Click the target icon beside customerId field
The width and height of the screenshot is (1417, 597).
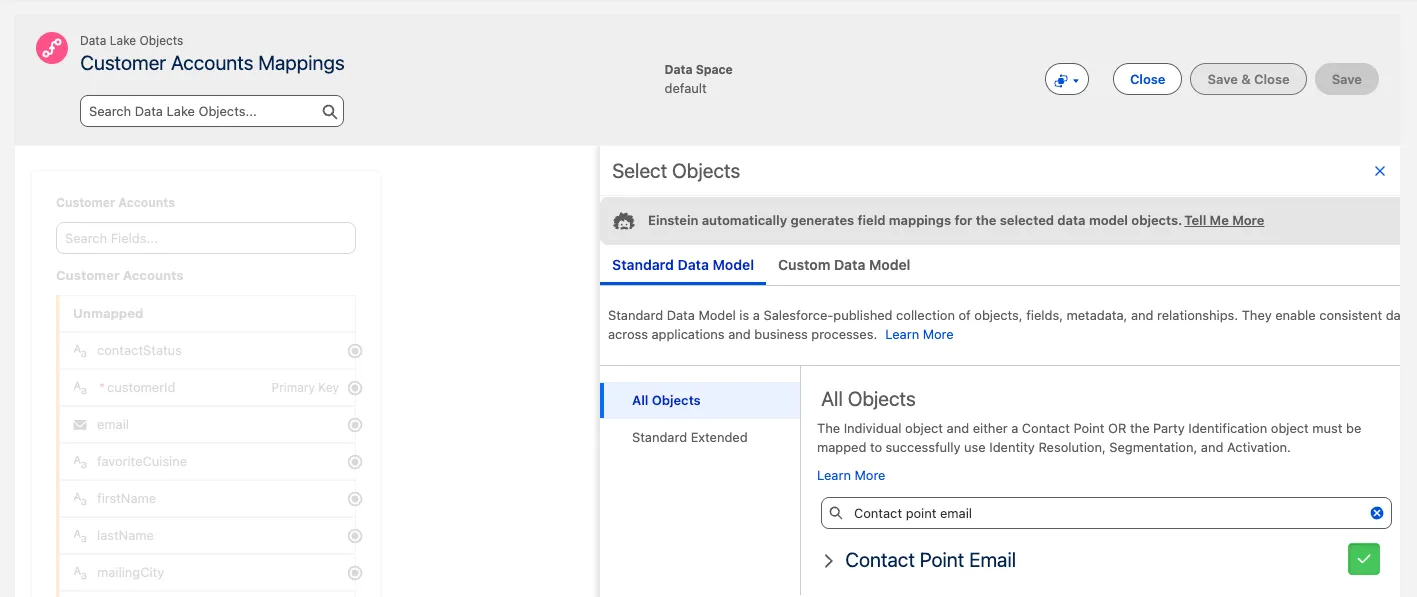tap(355, 388)
